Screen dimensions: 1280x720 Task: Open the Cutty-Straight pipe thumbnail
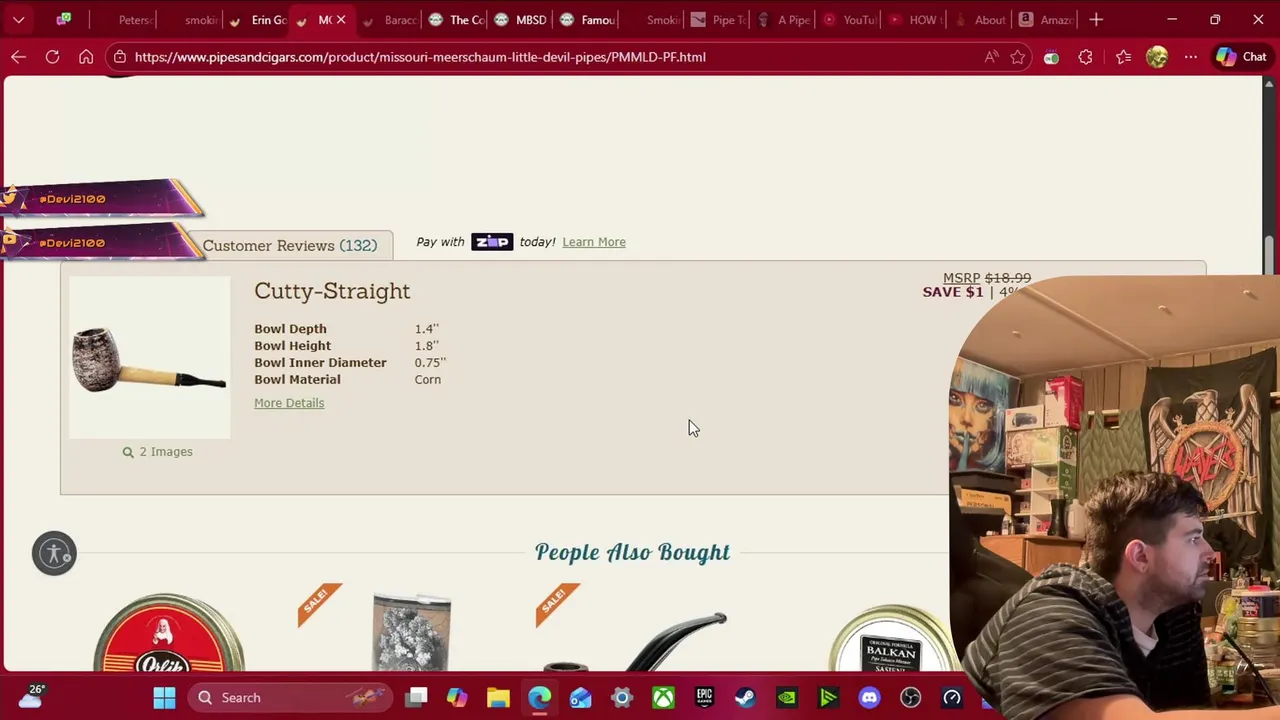[149, 358]
